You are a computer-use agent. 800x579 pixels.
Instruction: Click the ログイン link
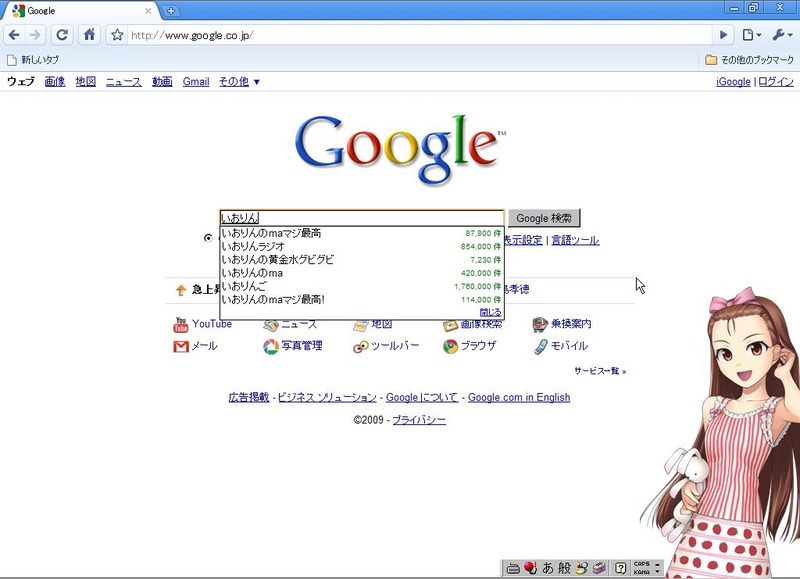point(776,82)
